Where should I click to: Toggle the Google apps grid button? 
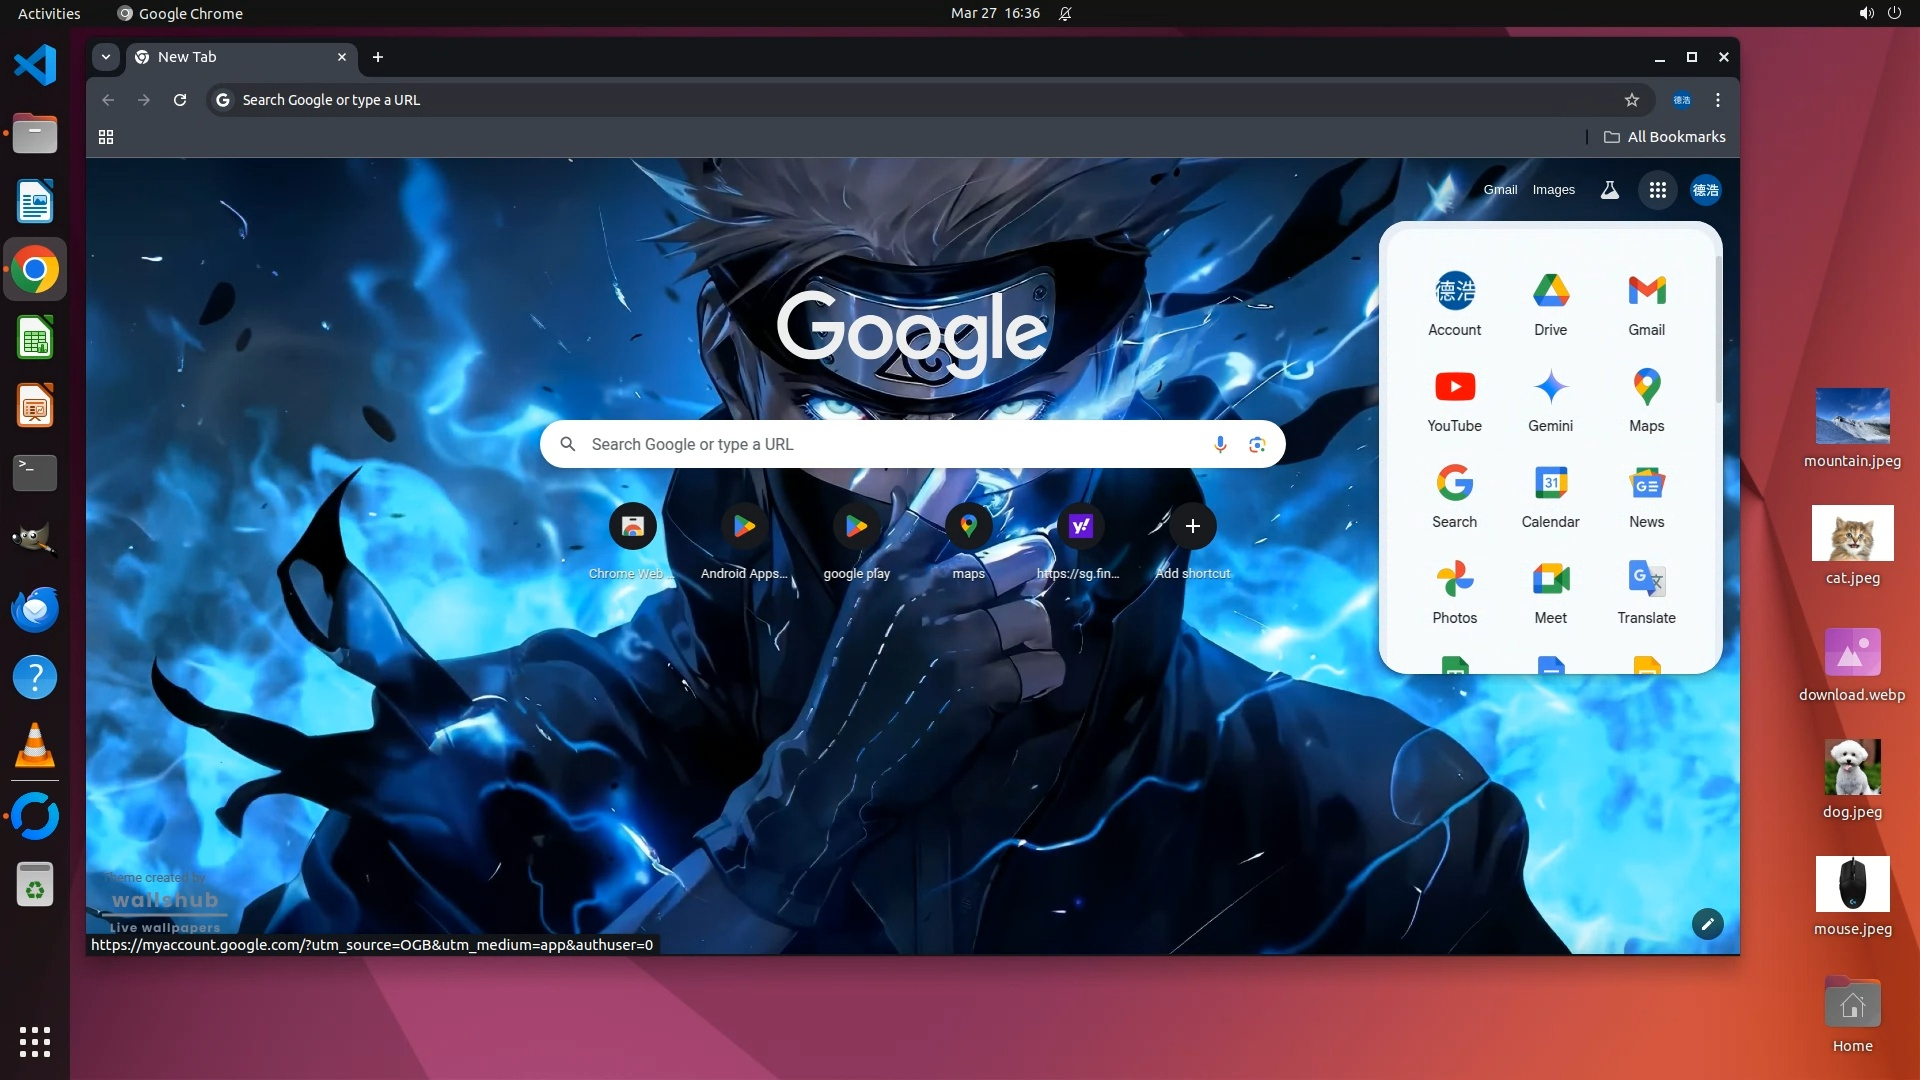point(1657,190)
